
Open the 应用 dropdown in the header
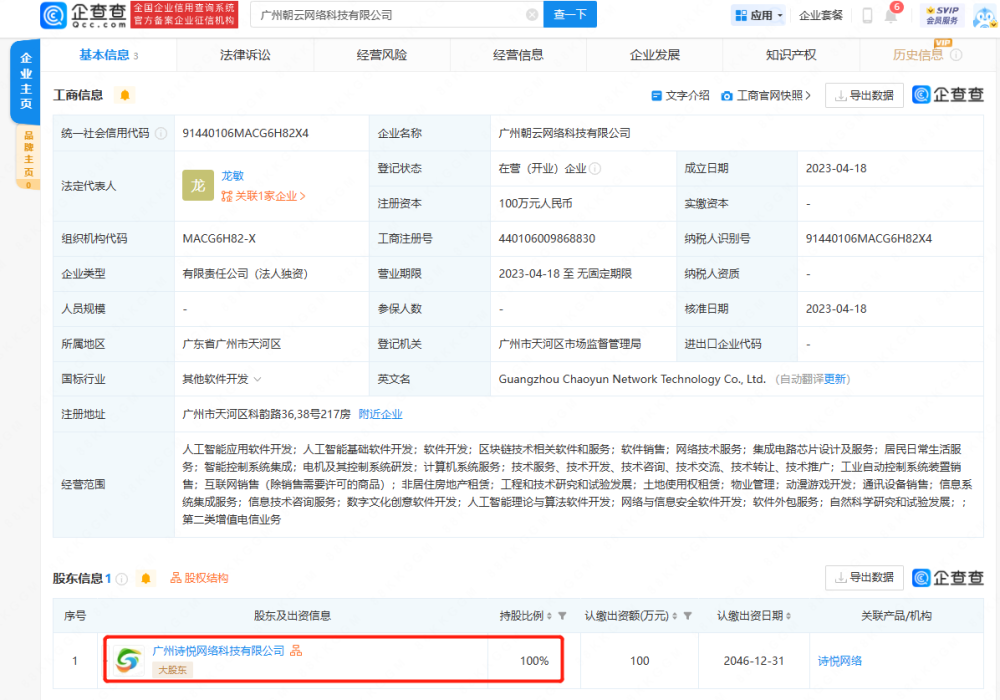[x=758, y=15]
